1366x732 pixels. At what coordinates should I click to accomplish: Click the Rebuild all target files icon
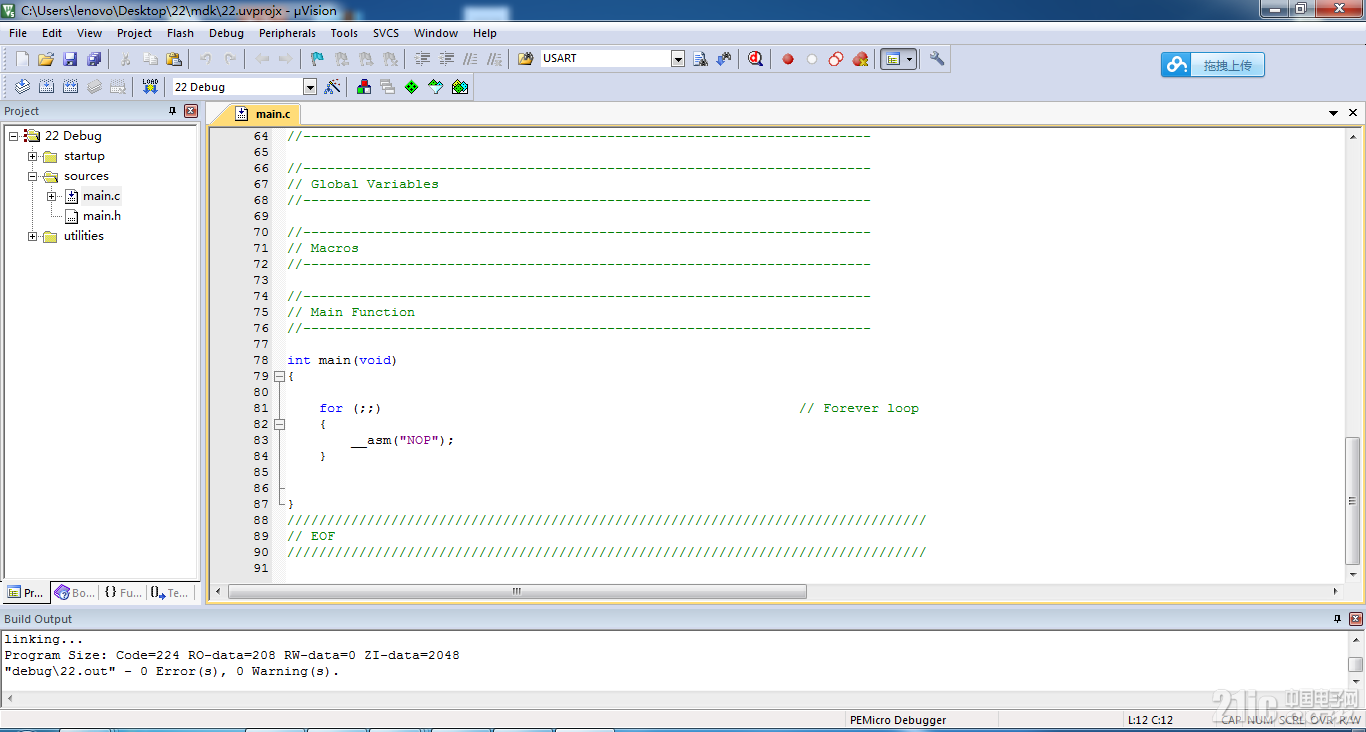click(x=70, y=87)
